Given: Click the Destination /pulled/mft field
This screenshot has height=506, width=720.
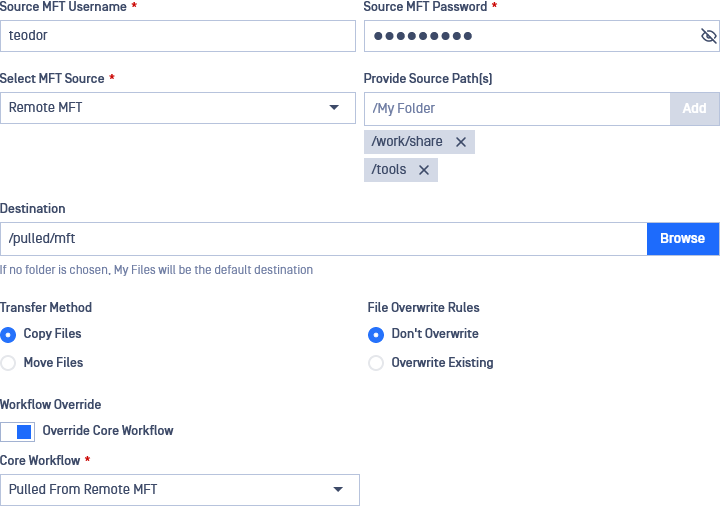Looking at the screenshot, I should (324, 239).
